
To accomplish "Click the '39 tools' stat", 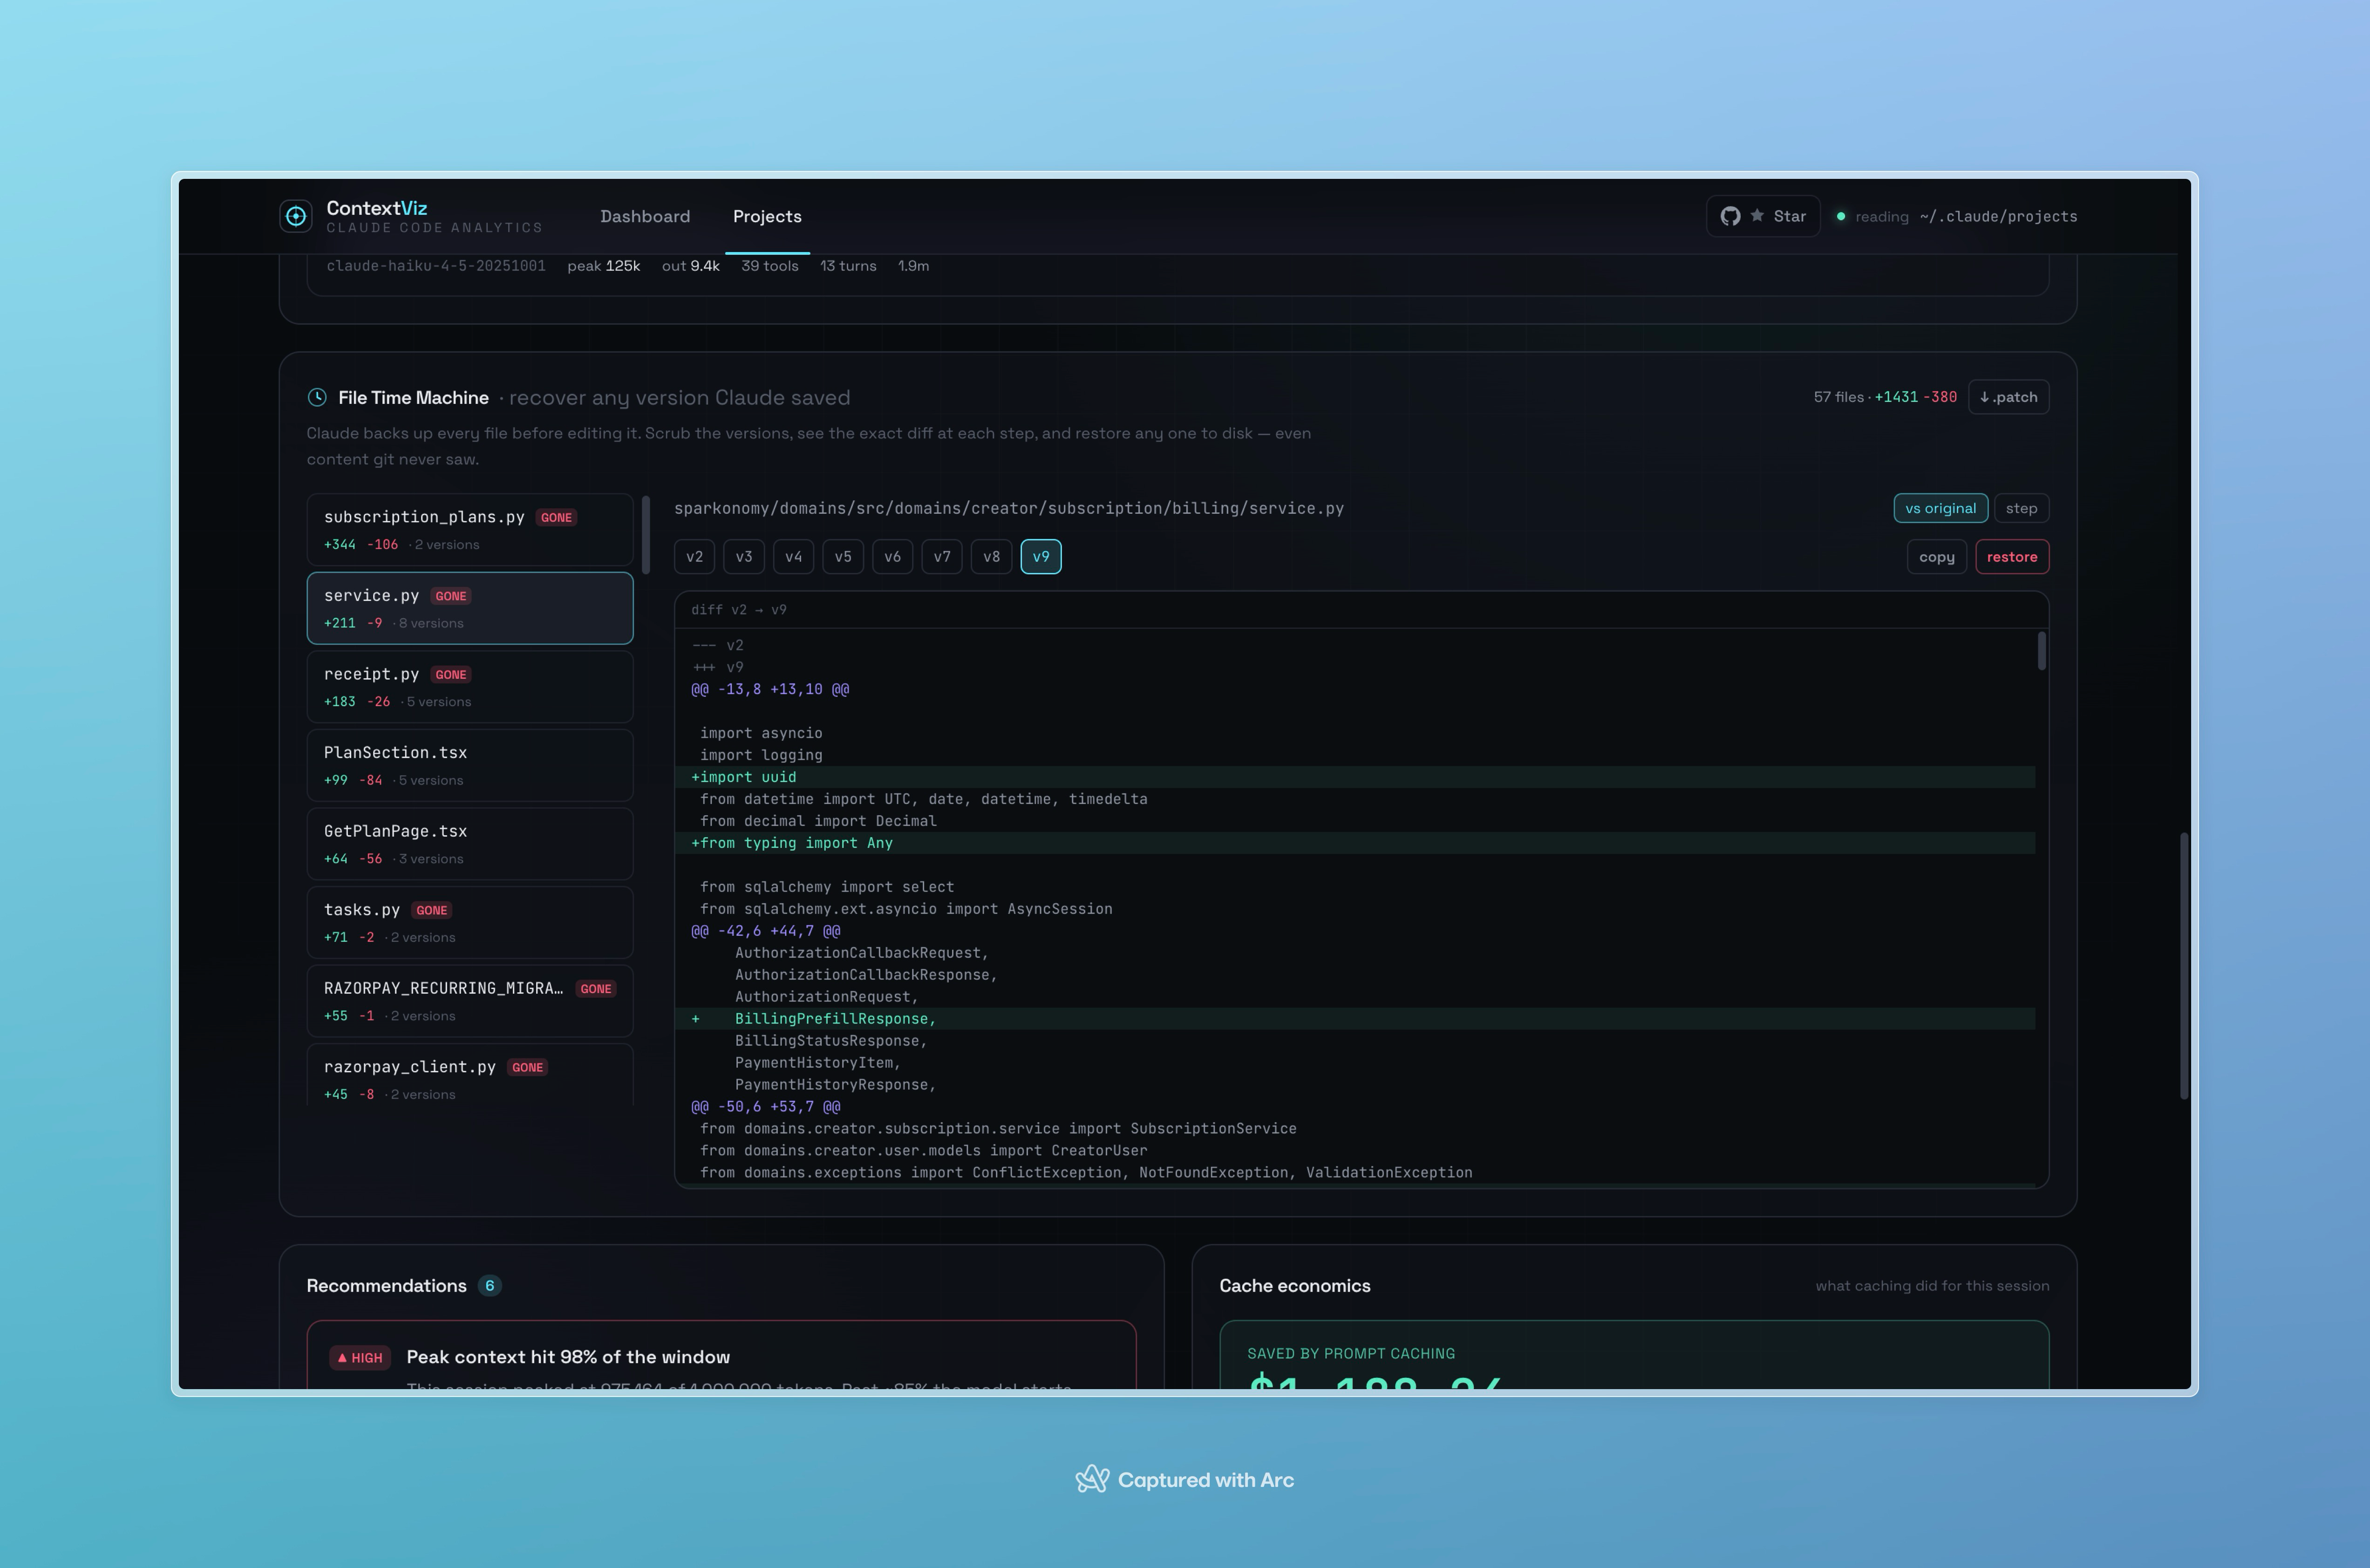I will [769, 266].
